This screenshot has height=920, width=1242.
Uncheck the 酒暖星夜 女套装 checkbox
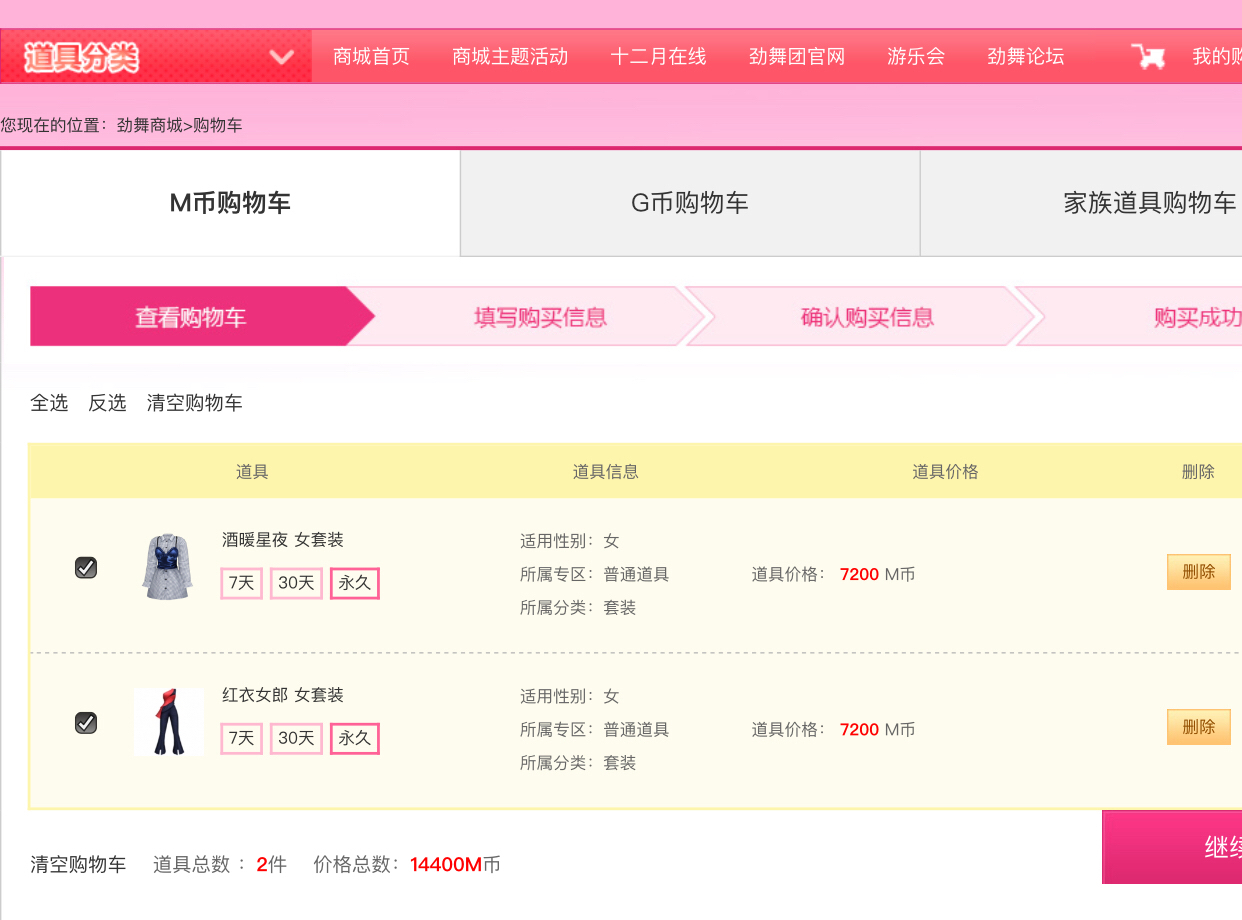tap(86, 568)
